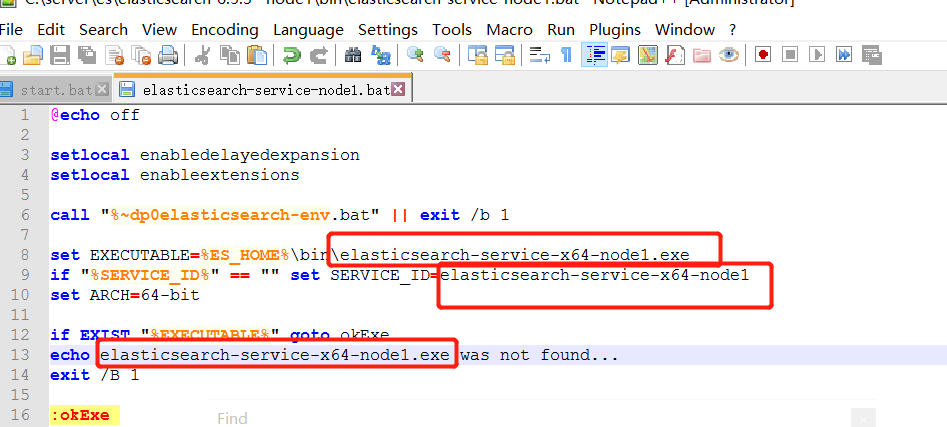Click the Save All toolbar icon

pos(86,56)
